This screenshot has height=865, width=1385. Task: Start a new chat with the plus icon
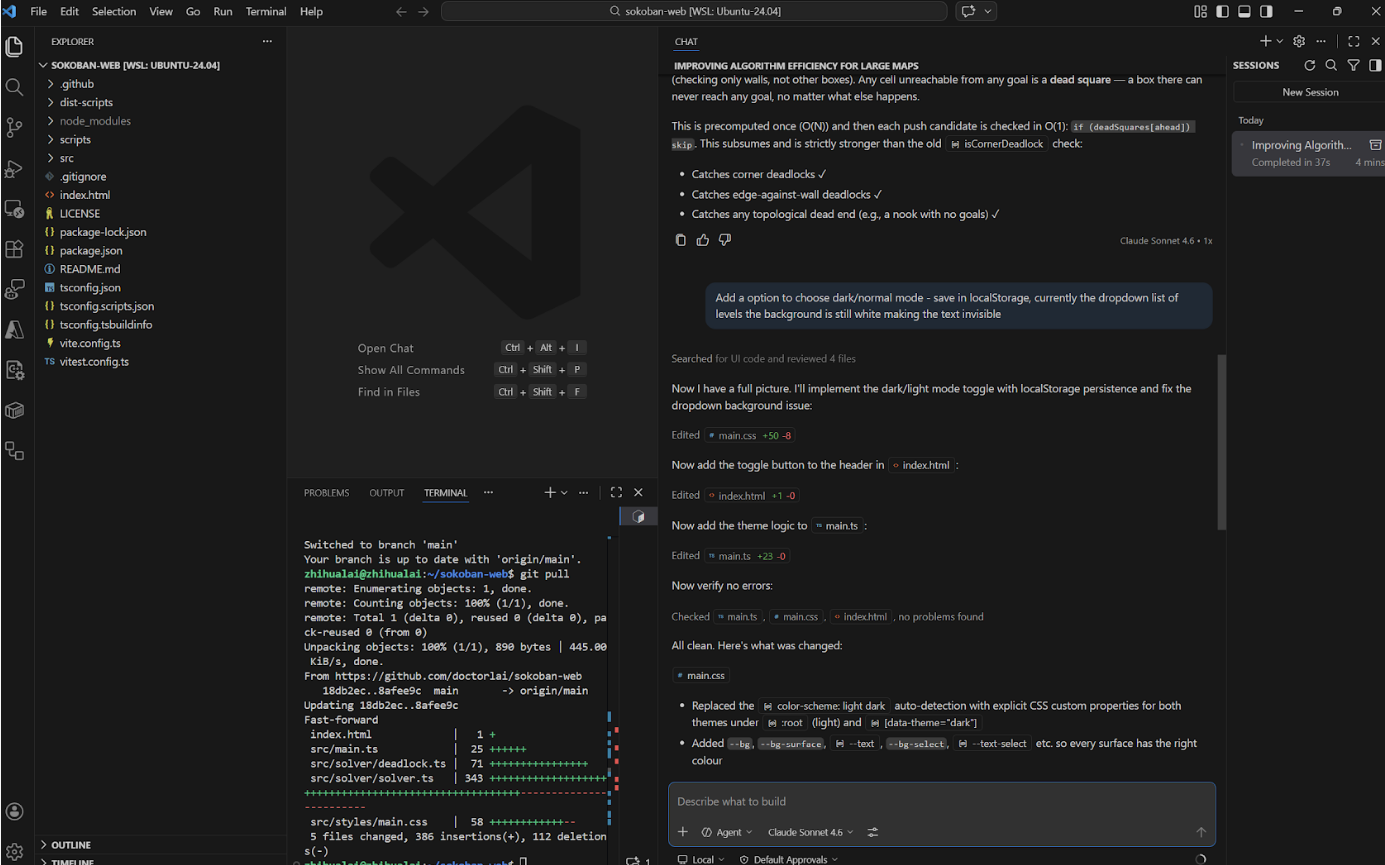(1265, 41)
